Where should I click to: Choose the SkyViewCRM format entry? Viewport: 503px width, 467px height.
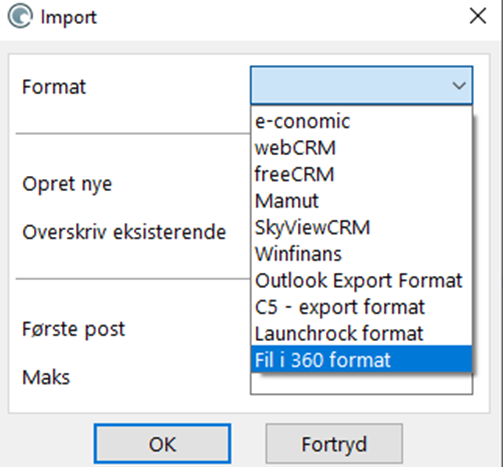[361, 227]
